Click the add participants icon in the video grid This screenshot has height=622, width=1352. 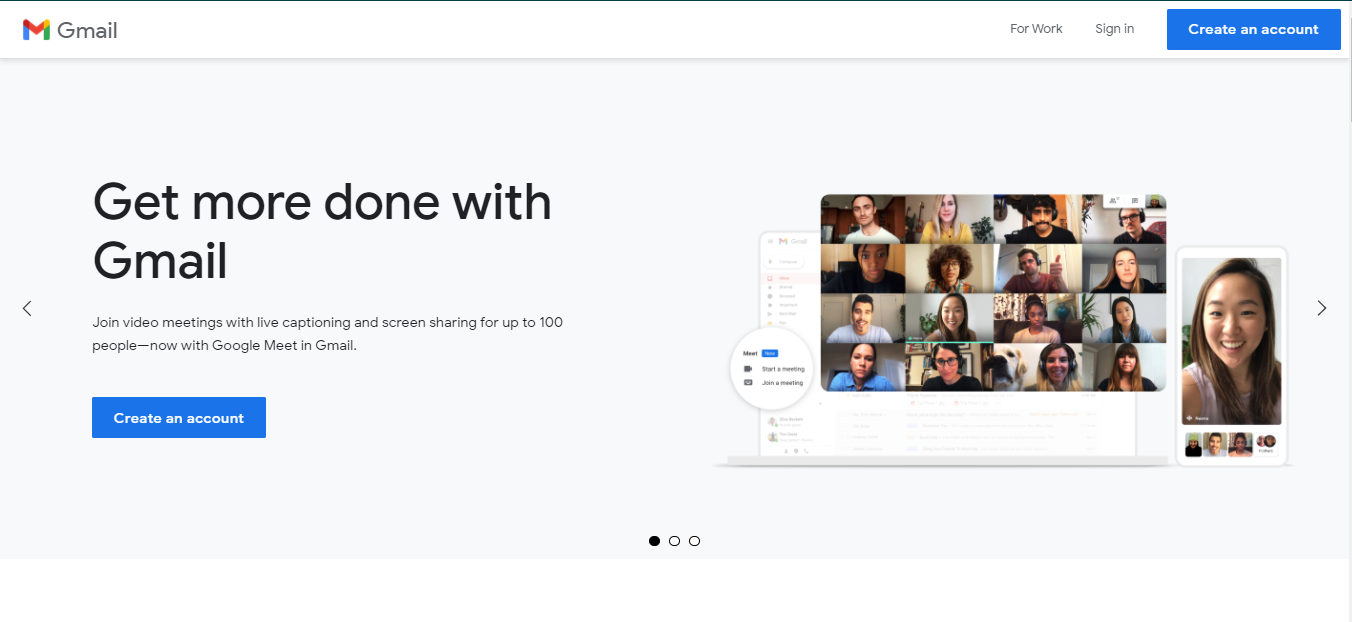click(1113, 200)
